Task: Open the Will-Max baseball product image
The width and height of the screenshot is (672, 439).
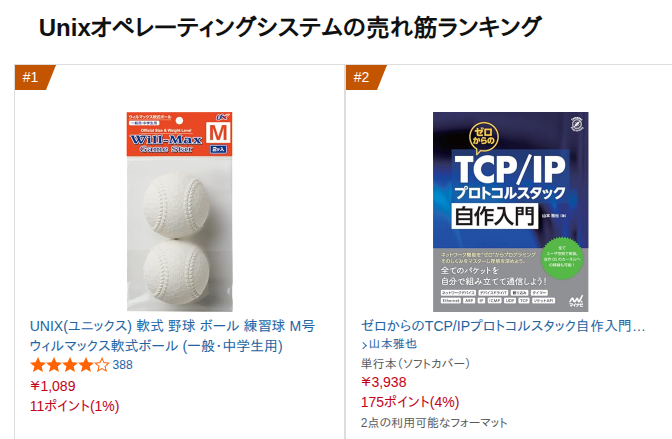Action: [180, 211]
